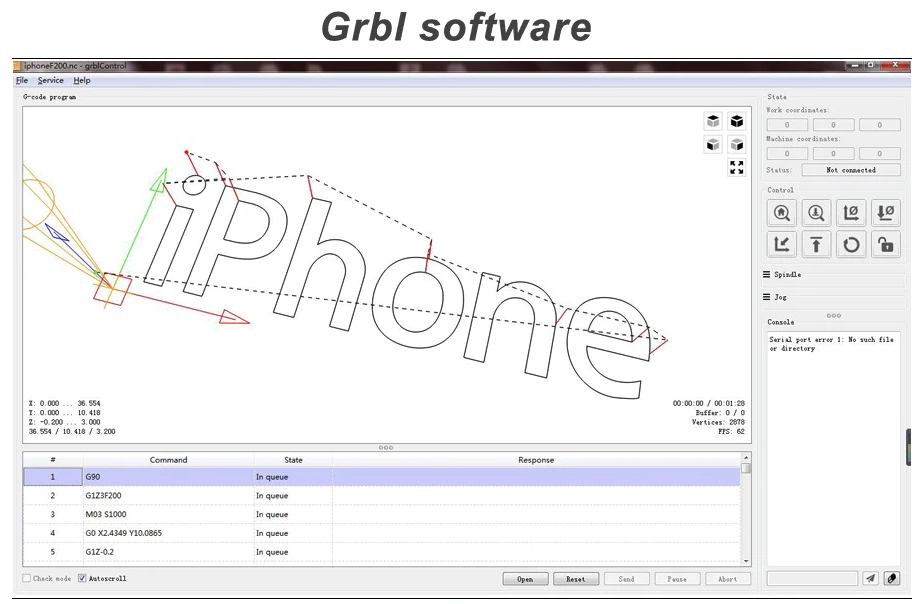Click the 'FPS: 62' readout
Image resolution: width=922 pixels, height=604 pixels.
731,432
